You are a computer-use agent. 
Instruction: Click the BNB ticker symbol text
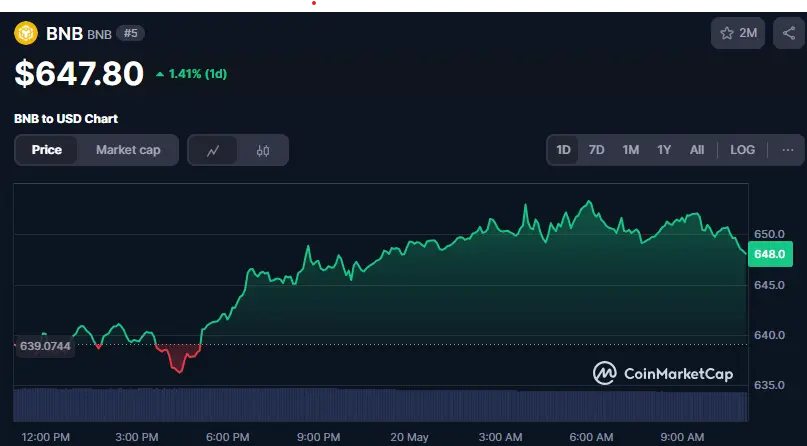99,34
